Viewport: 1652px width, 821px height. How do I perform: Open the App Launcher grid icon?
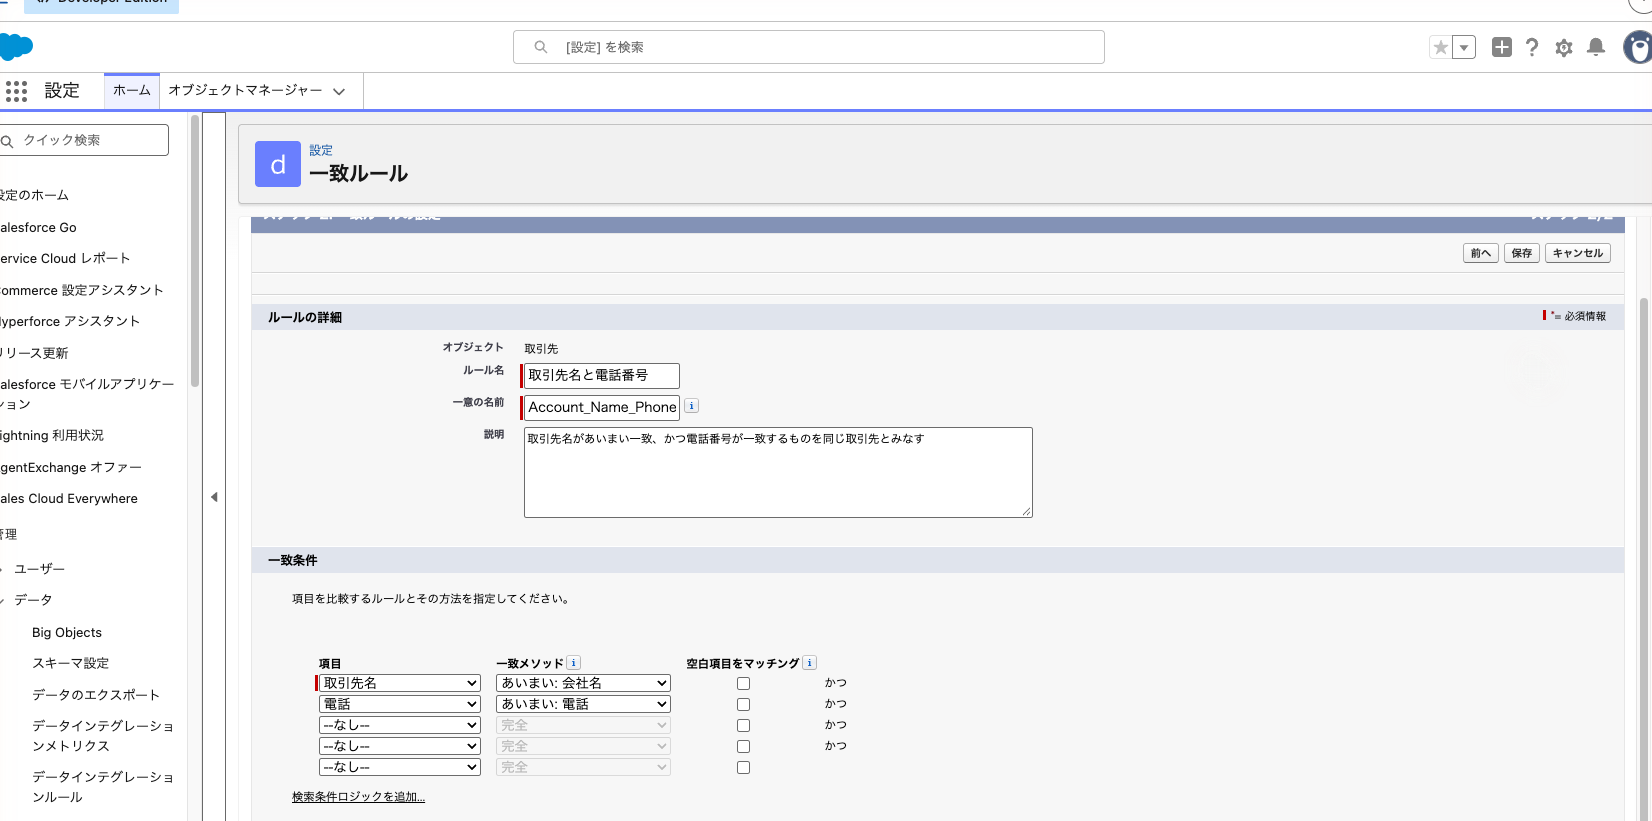coord(16,91)
